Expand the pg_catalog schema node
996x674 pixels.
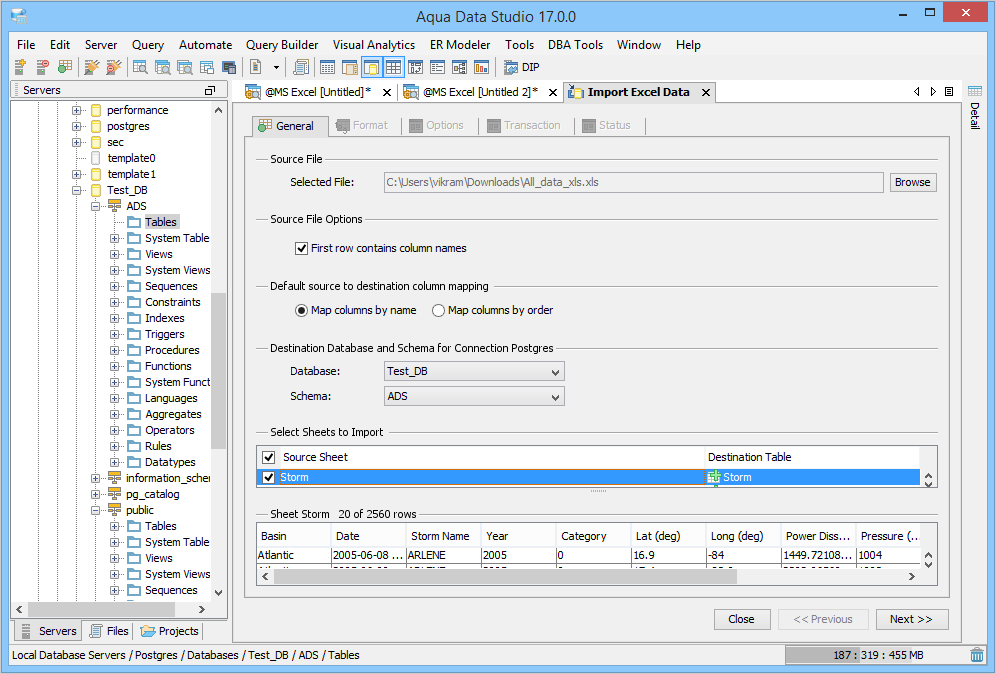pos(95,494)
